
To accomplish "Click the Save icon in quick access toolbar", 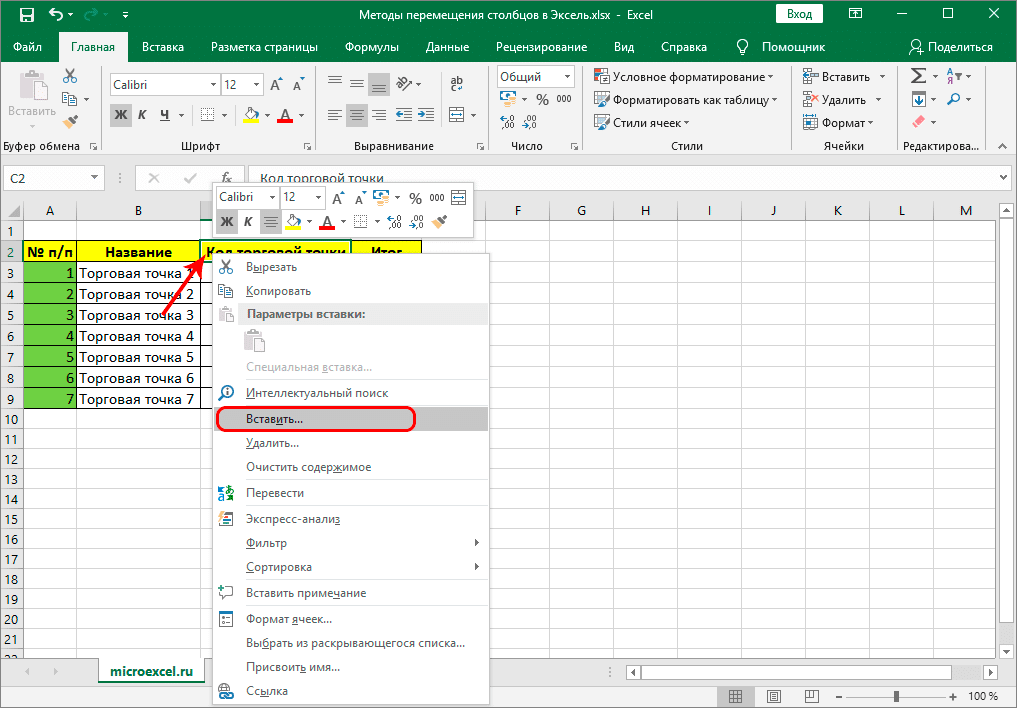I will (25, 13).
